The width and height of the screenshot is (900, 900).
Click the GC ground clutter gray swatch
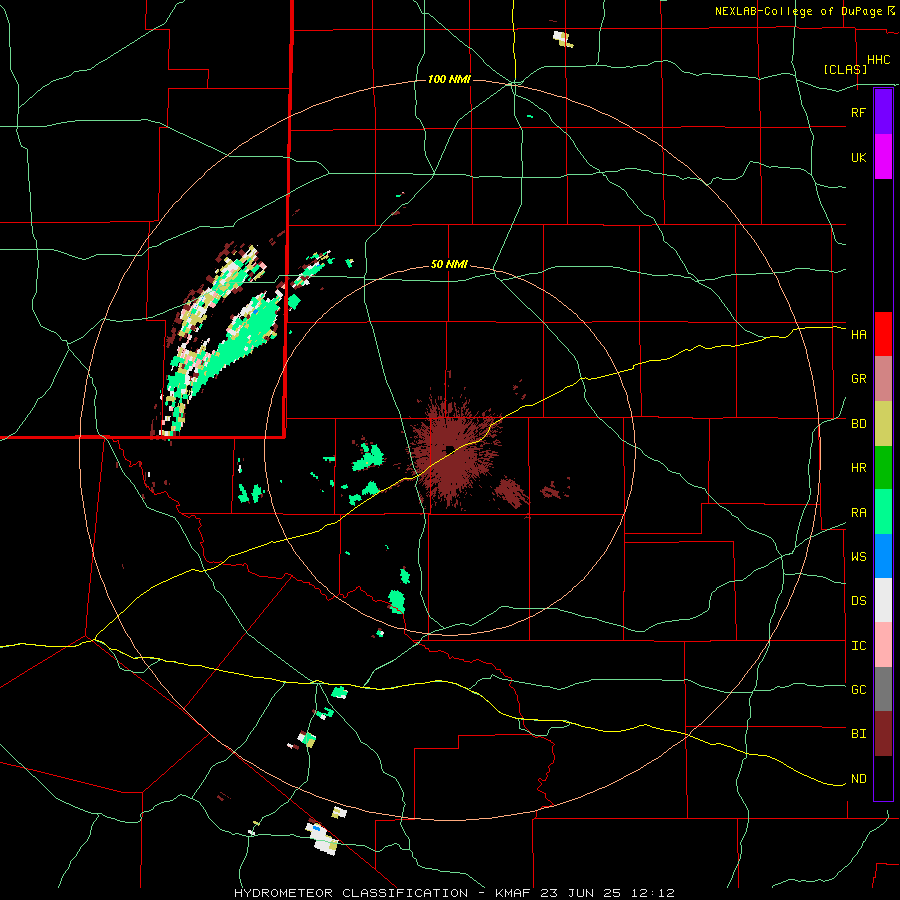[x=883, y=689]
